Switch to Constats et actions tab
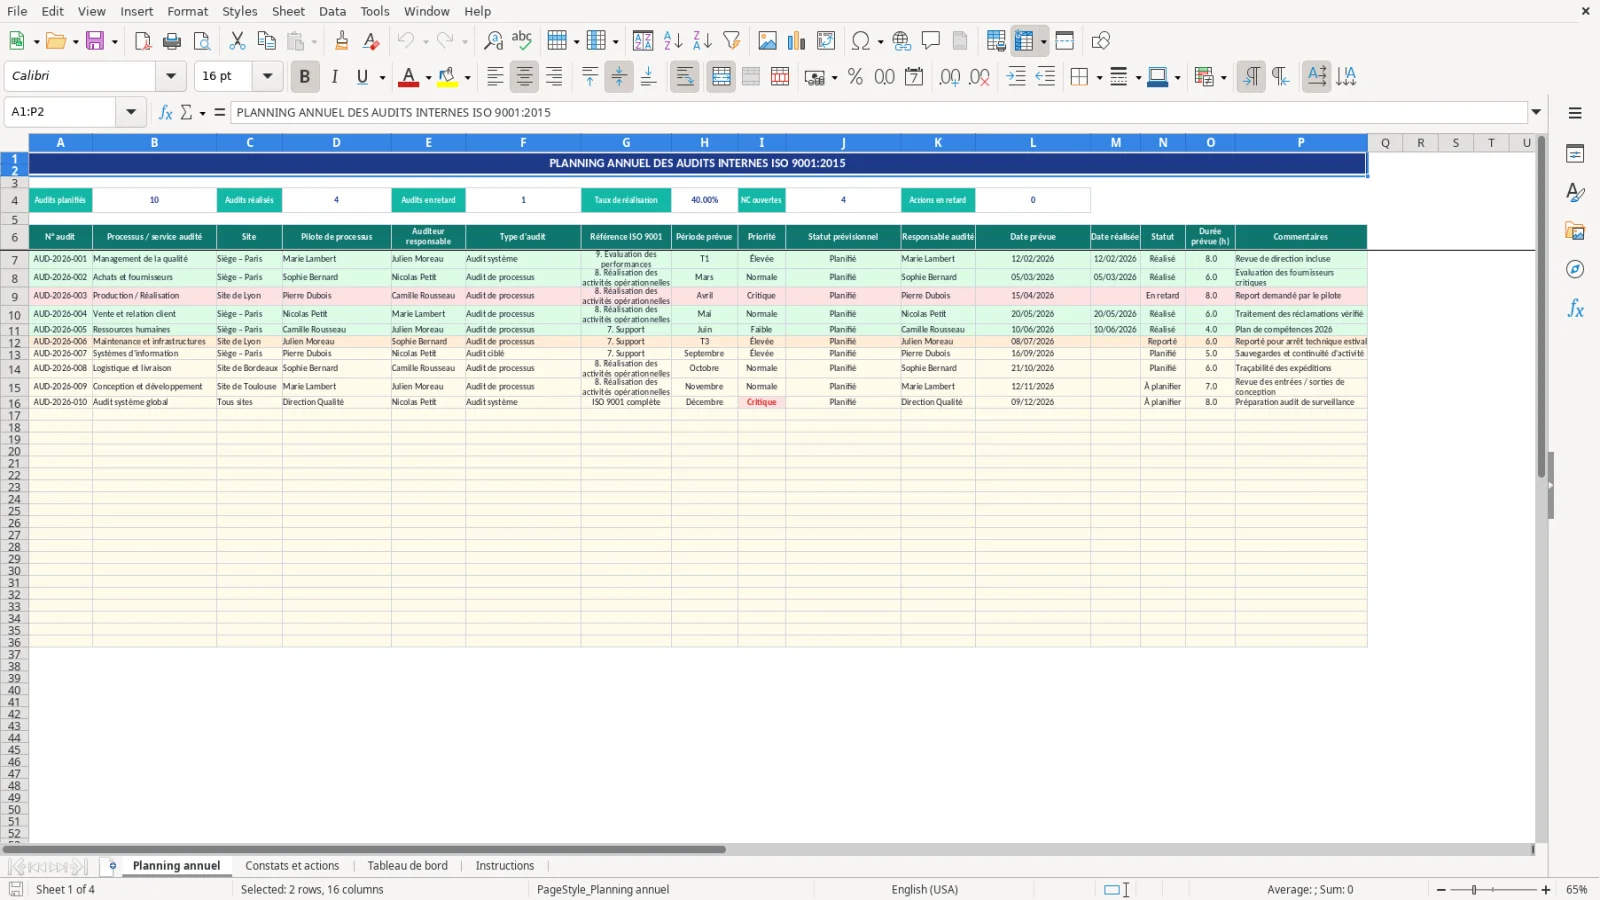 pyautogui.click(x=292, y=866)
